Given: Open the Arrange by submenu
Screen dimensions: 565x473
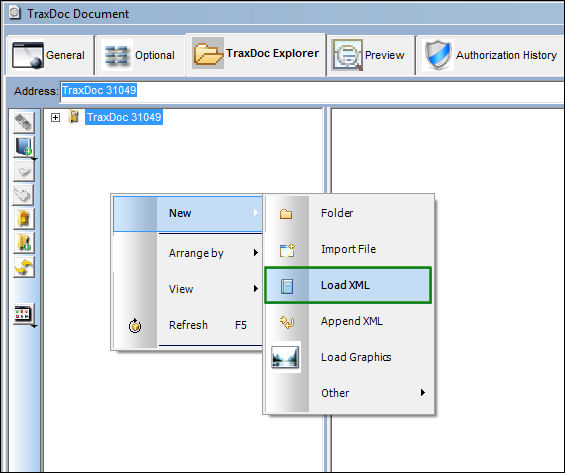Looking at the screenshot, I should pos(188,253).
